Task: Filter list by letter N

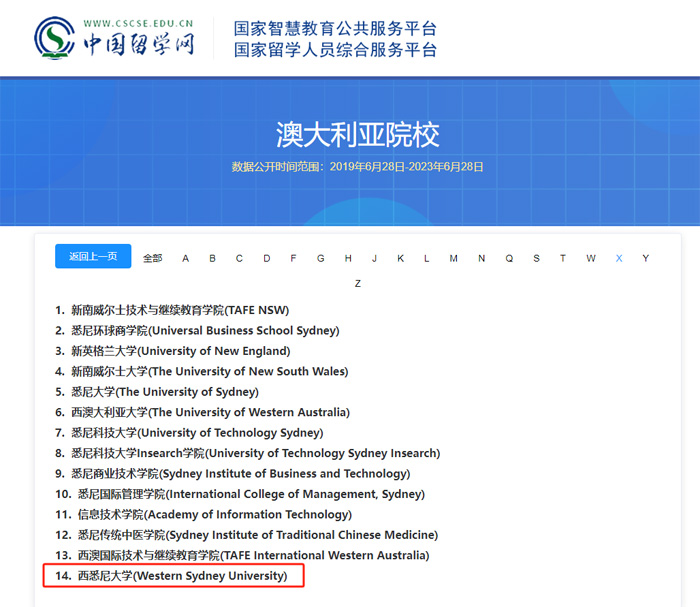Action: click(482, 258)
